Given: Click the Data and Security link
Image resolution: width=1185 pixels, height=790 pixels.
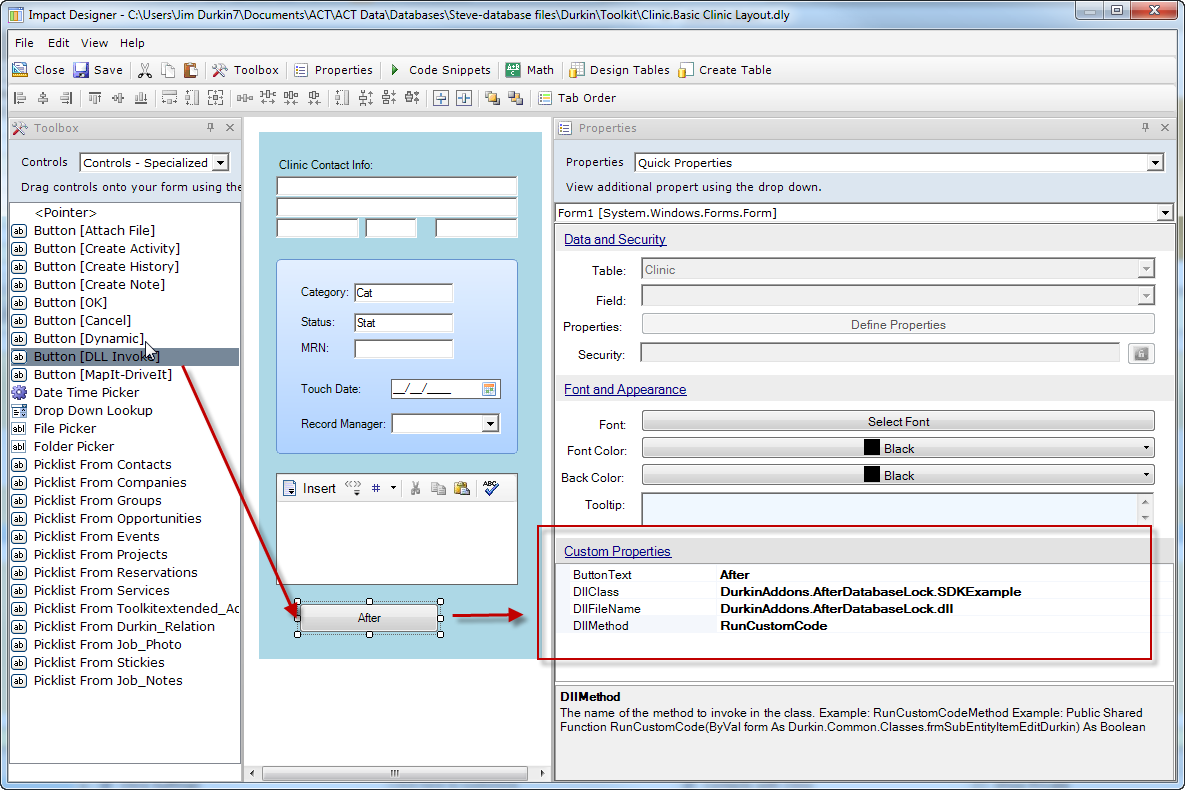Looking at the screenshot, I should click(614, 240).
